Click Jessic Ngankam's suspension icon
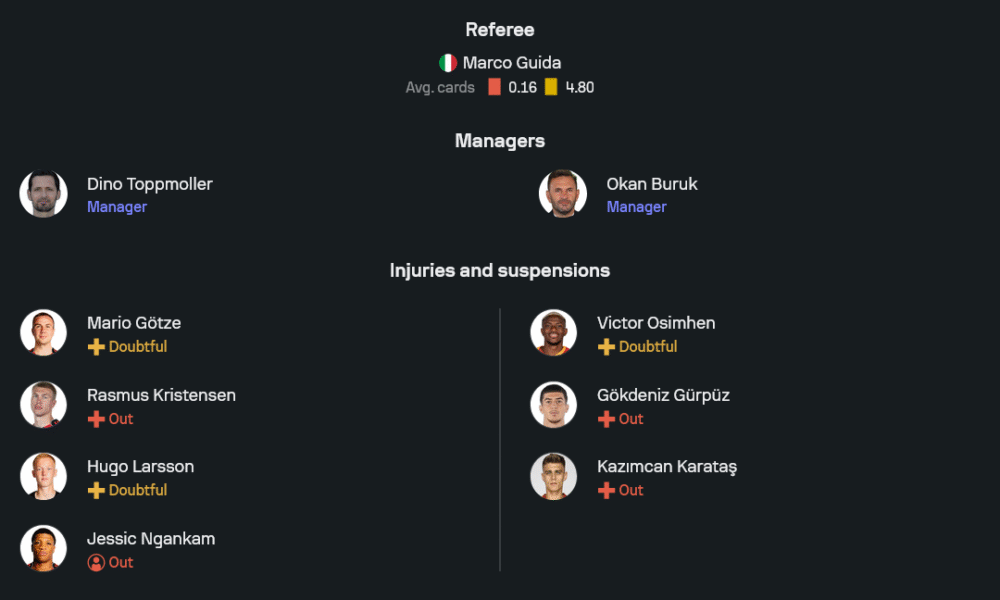Screen dimensions: 1000x600 tap(96, 563)
